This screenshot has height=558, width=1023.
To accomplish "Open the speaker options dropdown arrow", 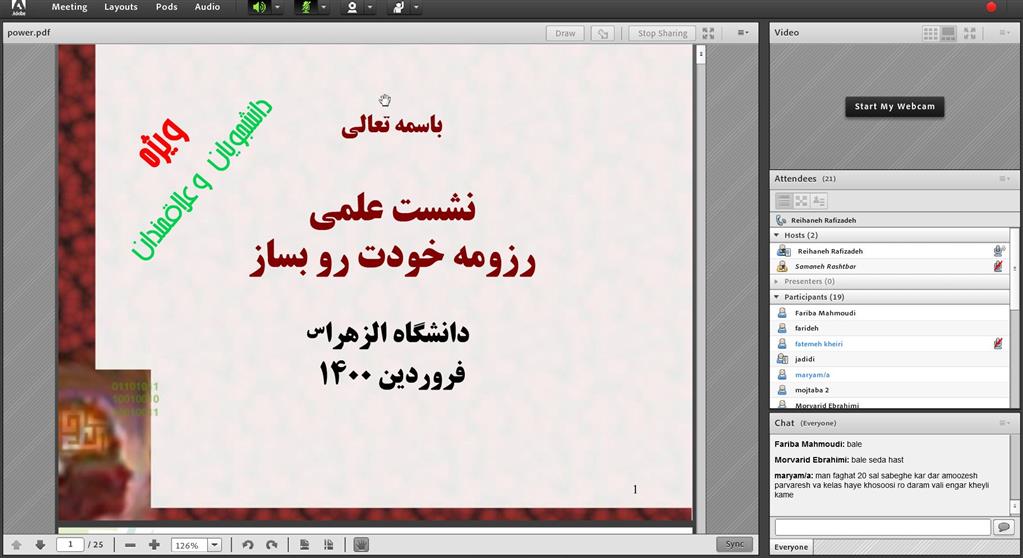I will tap(277, 7).
